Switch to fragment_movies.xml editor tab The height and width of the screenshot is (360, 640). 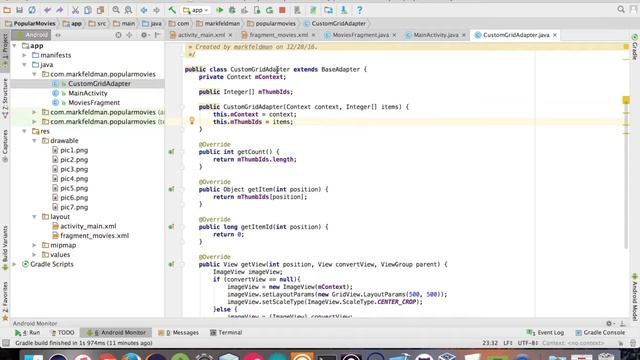(x=278, y=35)
